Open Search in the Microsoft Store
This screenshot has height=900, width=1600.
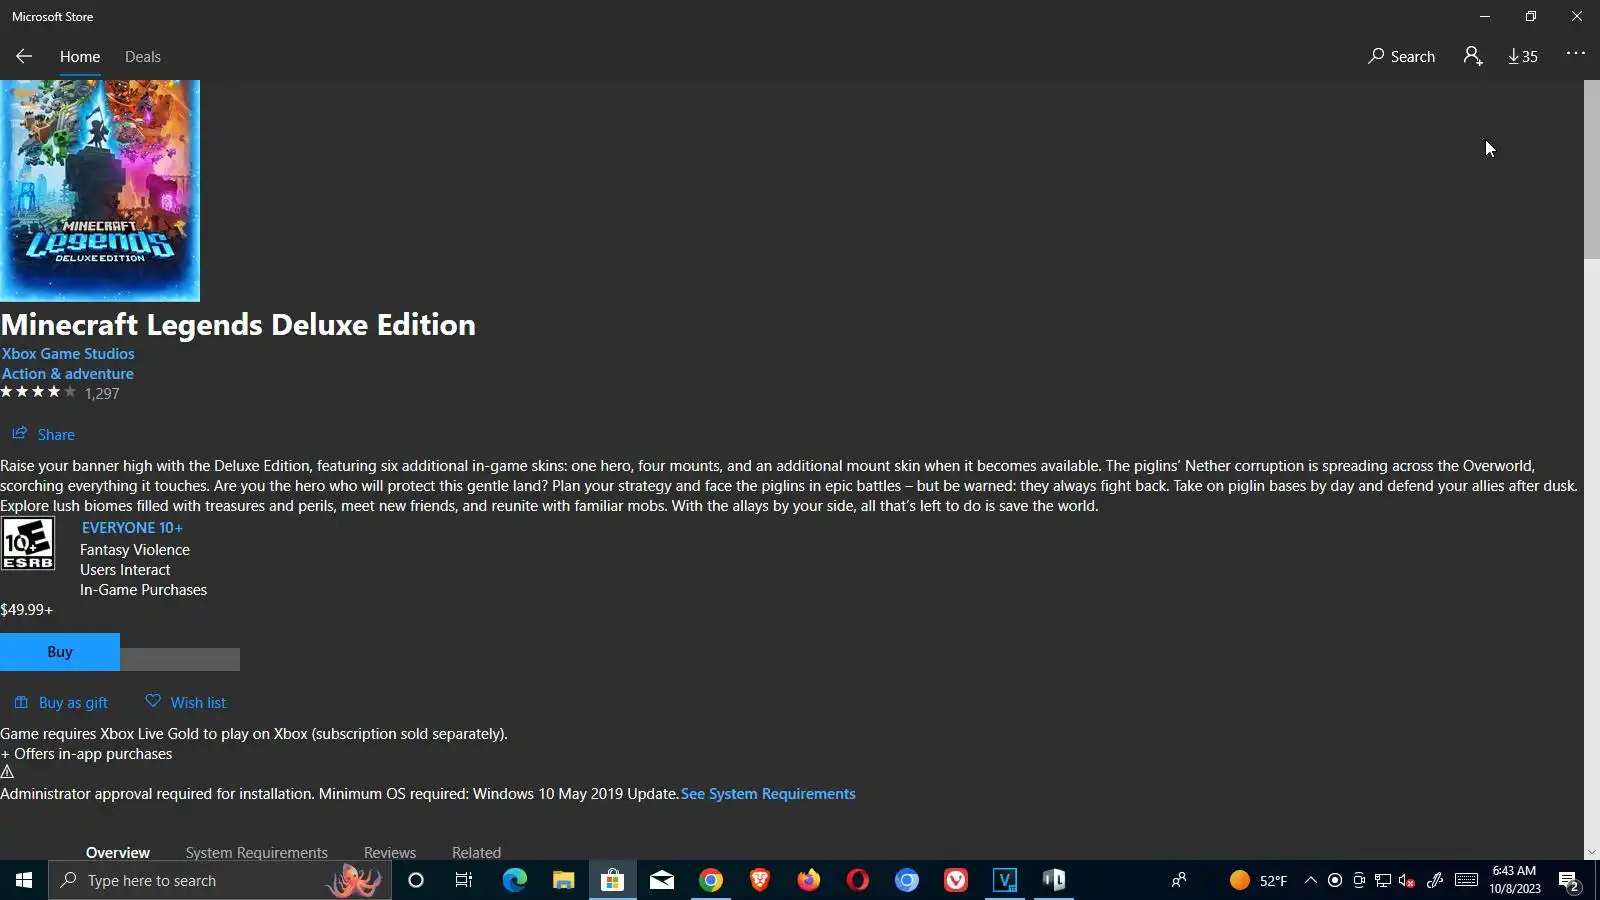1401,57
